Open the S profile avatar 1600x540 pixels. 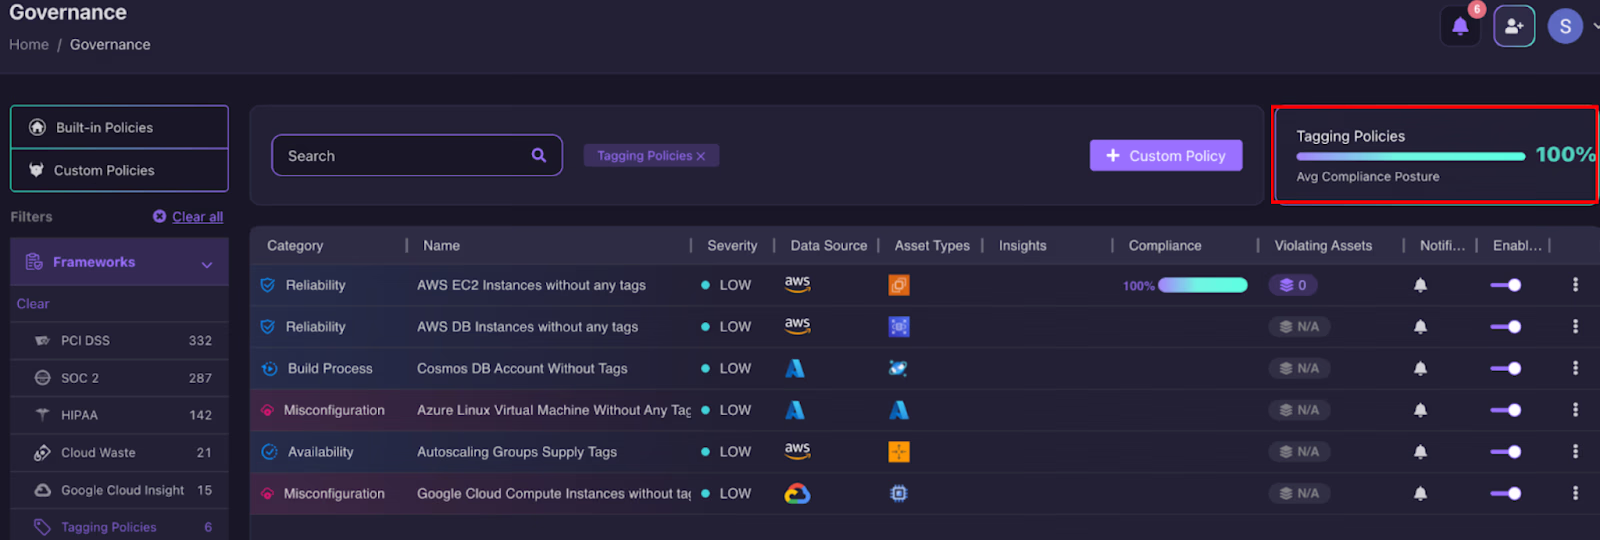point(1565,27)
